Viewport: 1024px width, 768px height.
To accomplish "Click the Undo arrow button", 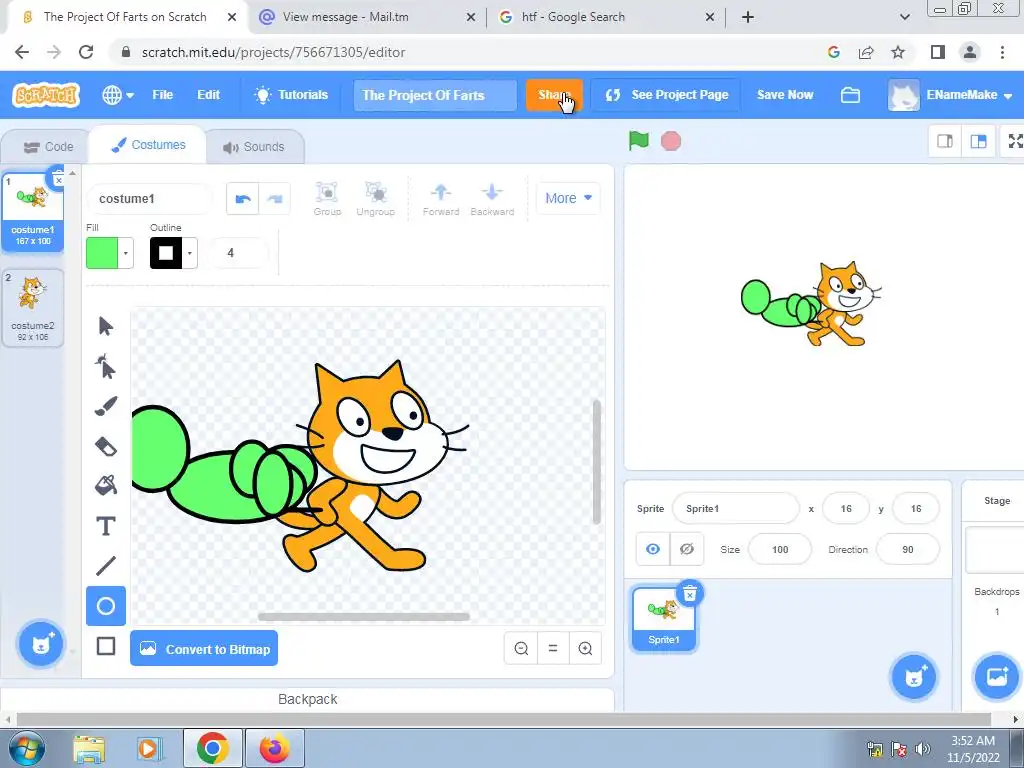I will (243, 199).
